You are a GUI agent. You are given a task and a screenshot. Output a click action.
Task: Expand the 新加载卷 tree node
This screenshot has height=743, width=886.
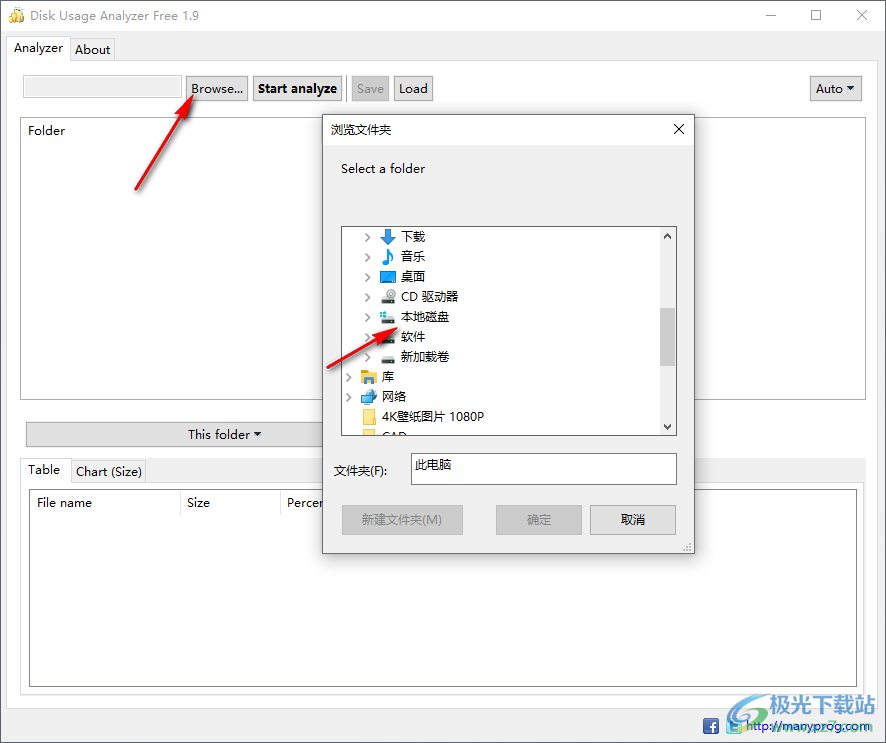click(367, 357)
